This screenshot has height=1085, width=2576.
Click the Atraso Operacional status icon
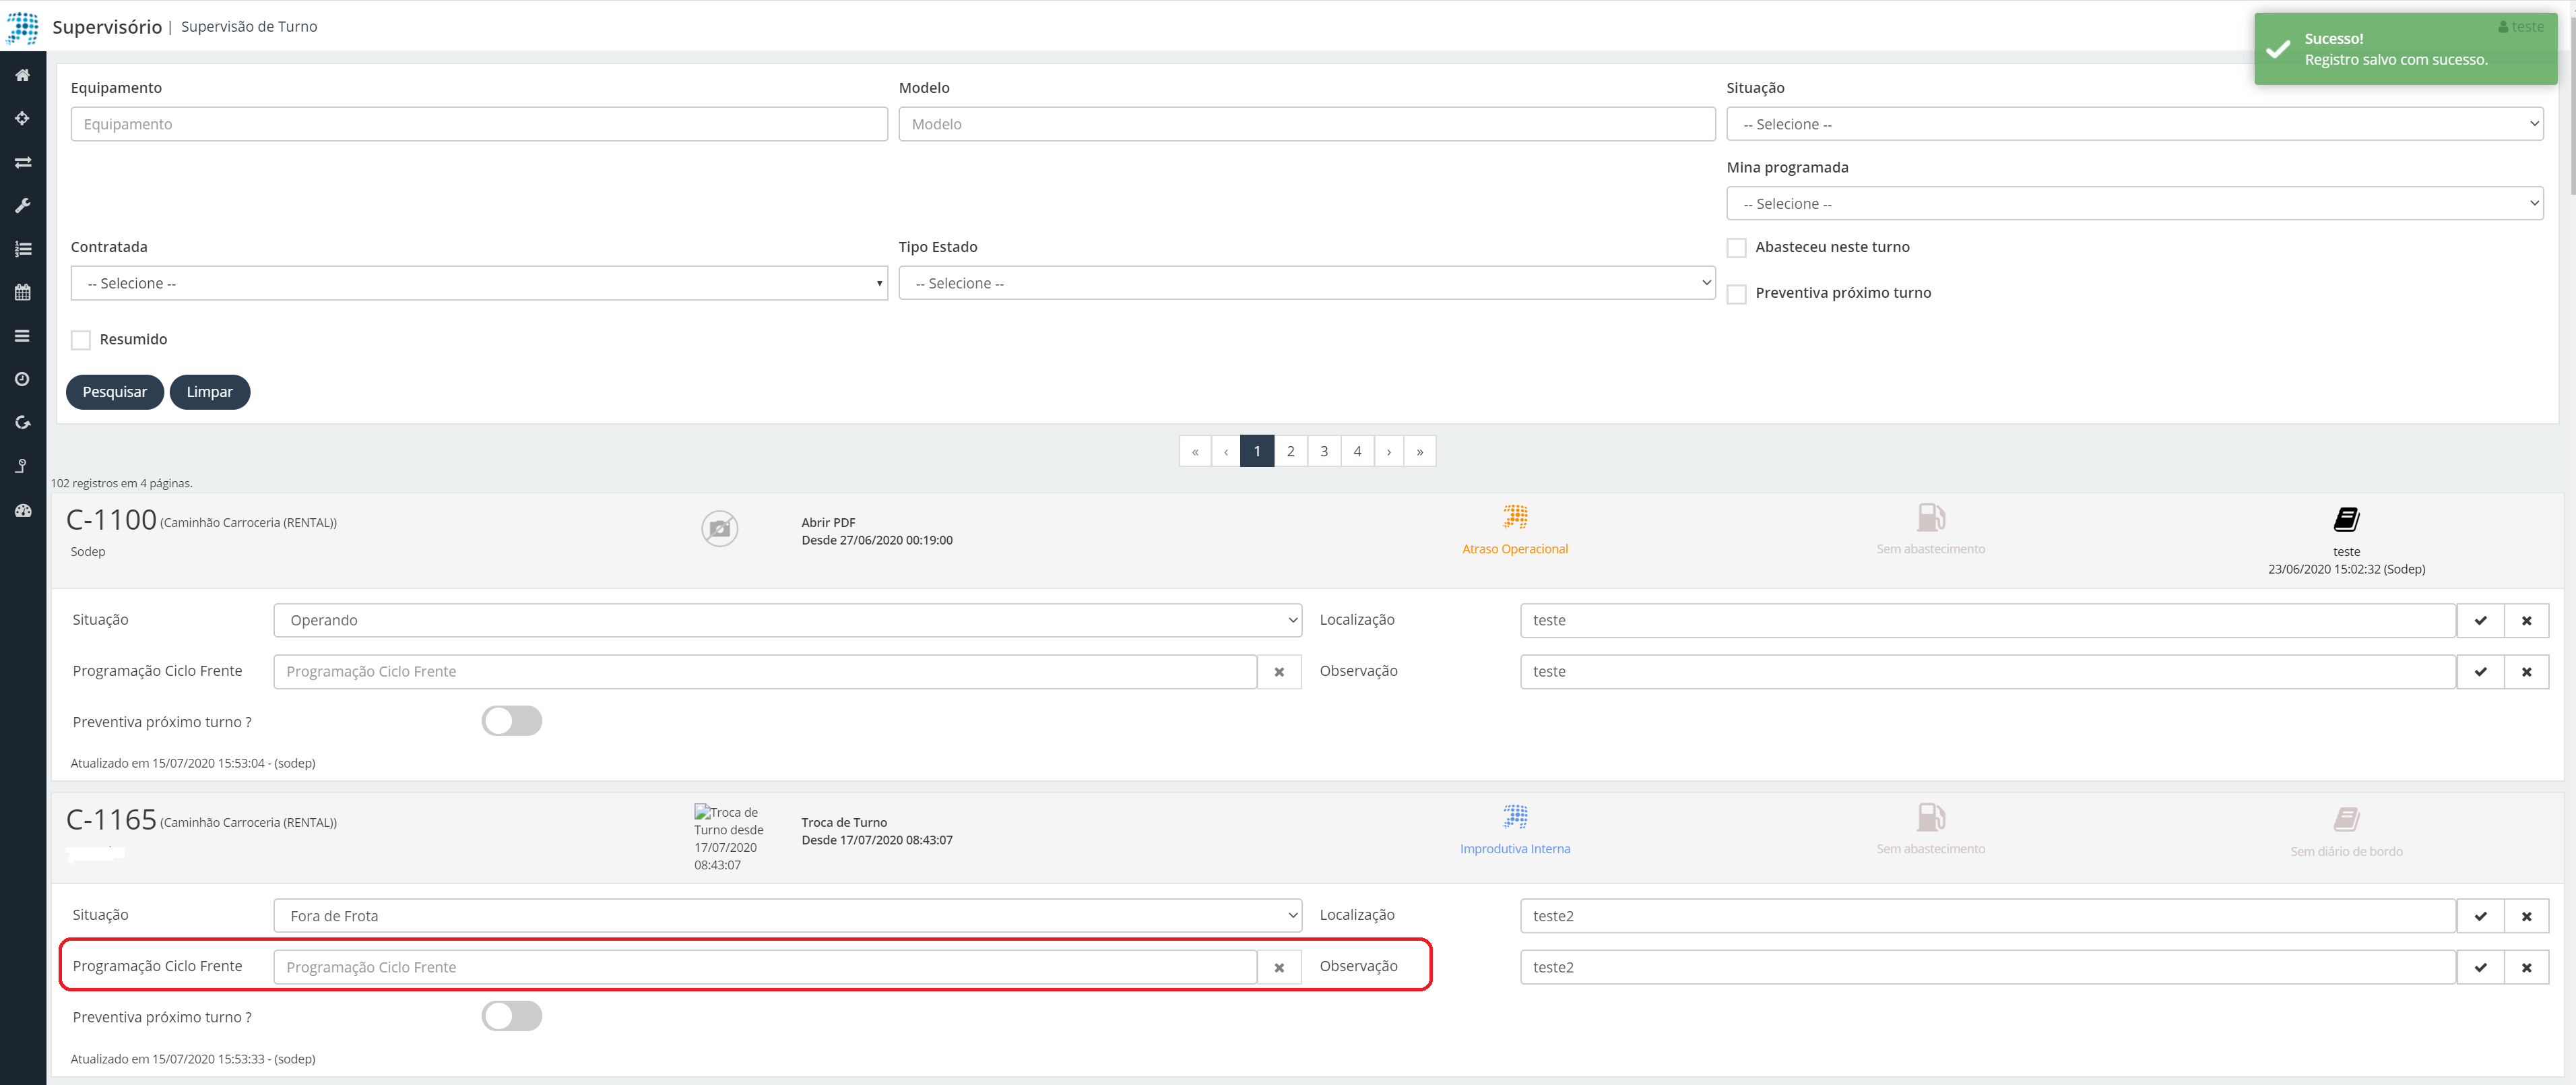pyautogui.click(x=1515, y=517)
